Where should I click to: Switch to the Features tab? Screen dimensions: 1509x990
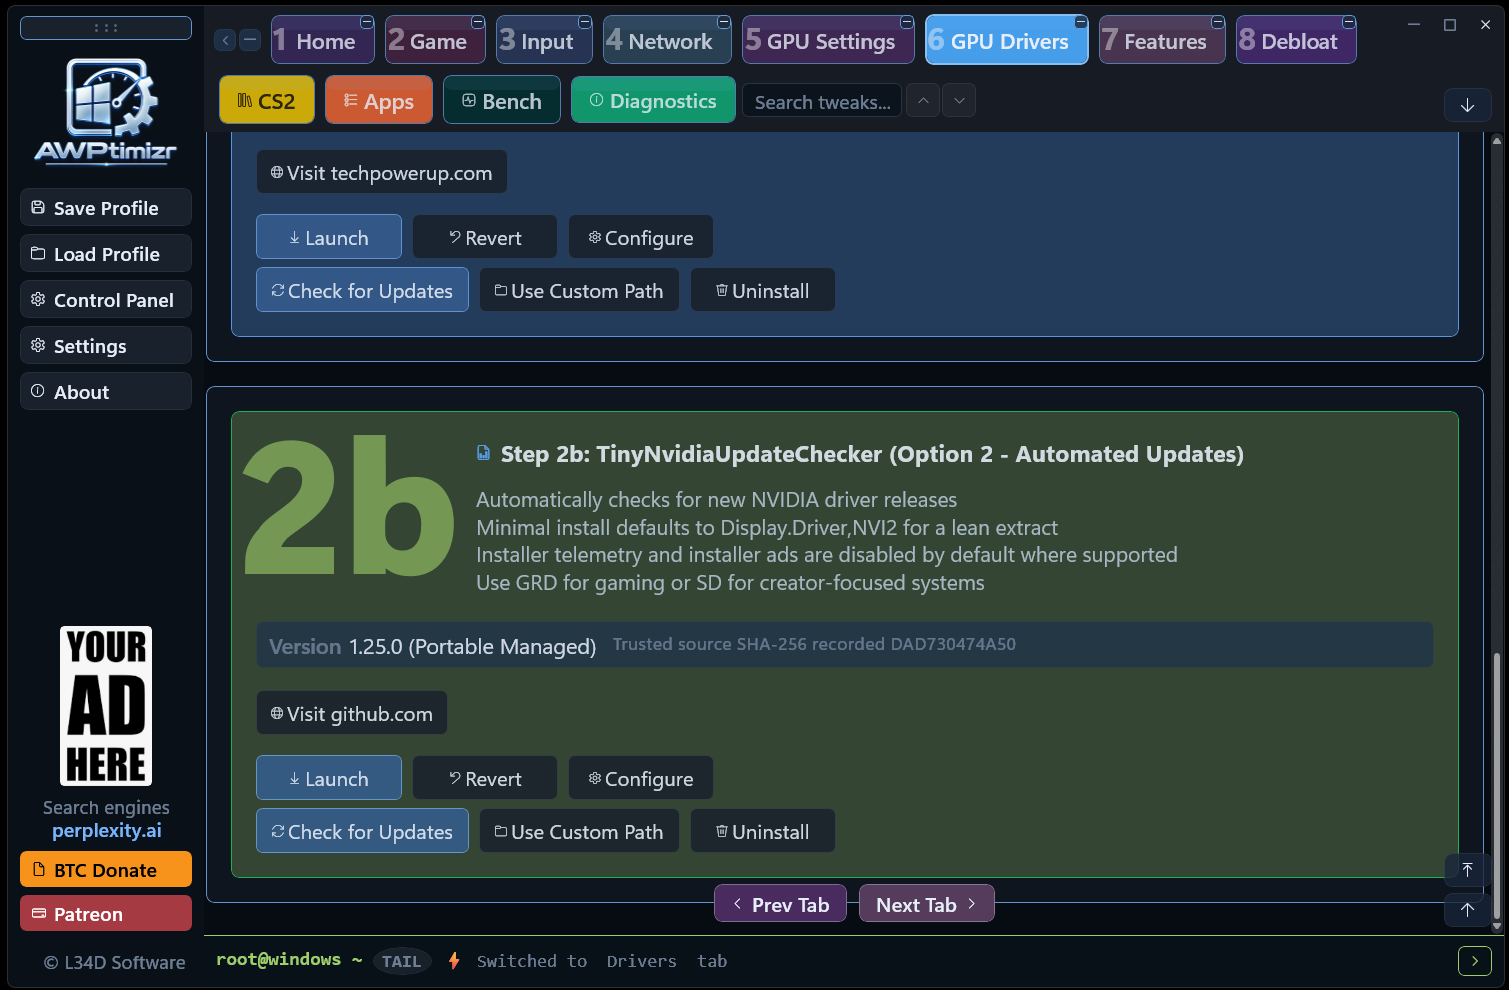click(x=1162, y=40)
